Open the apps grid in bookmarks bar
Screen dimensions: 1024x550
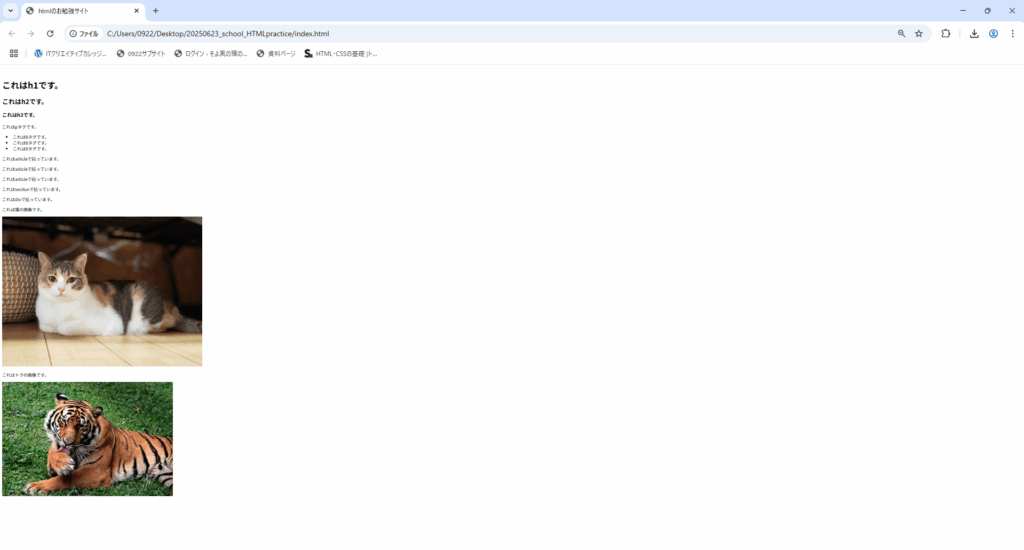pos(14,53)
